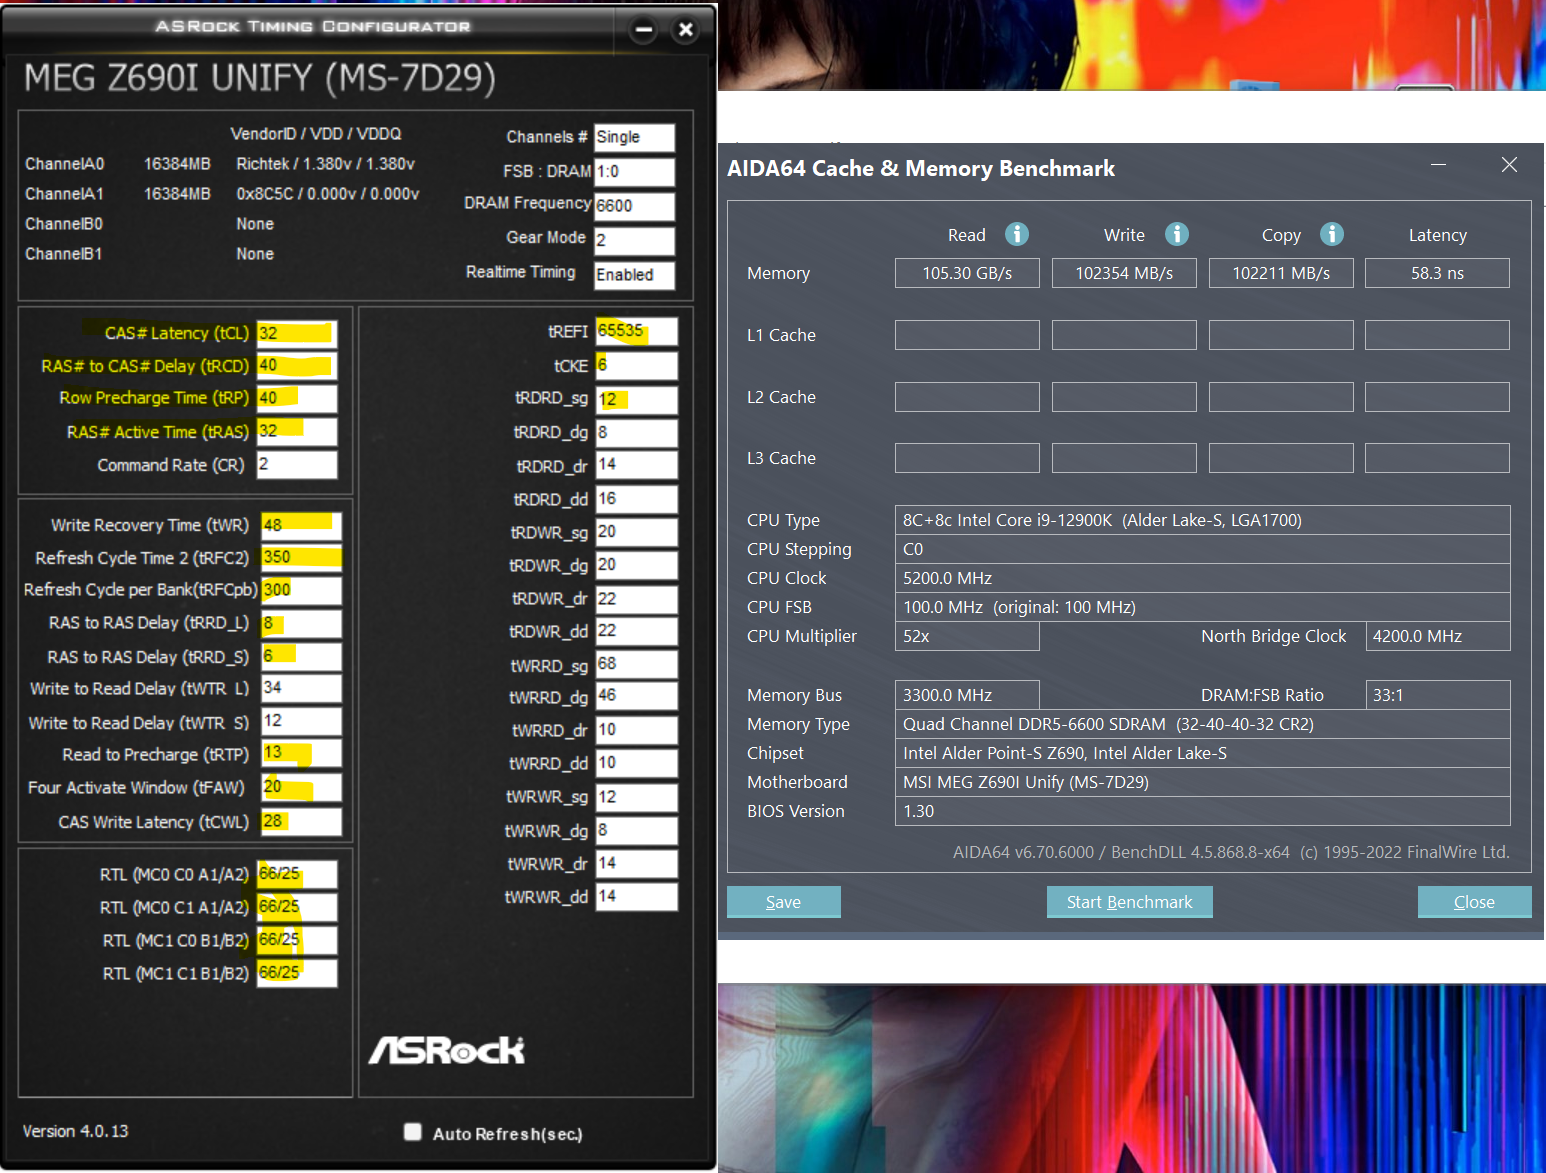This screenshot has width=1546, height=1173.
Task: Click the CAS Write Latency (tCWL) field
Action: pos(301,822)
